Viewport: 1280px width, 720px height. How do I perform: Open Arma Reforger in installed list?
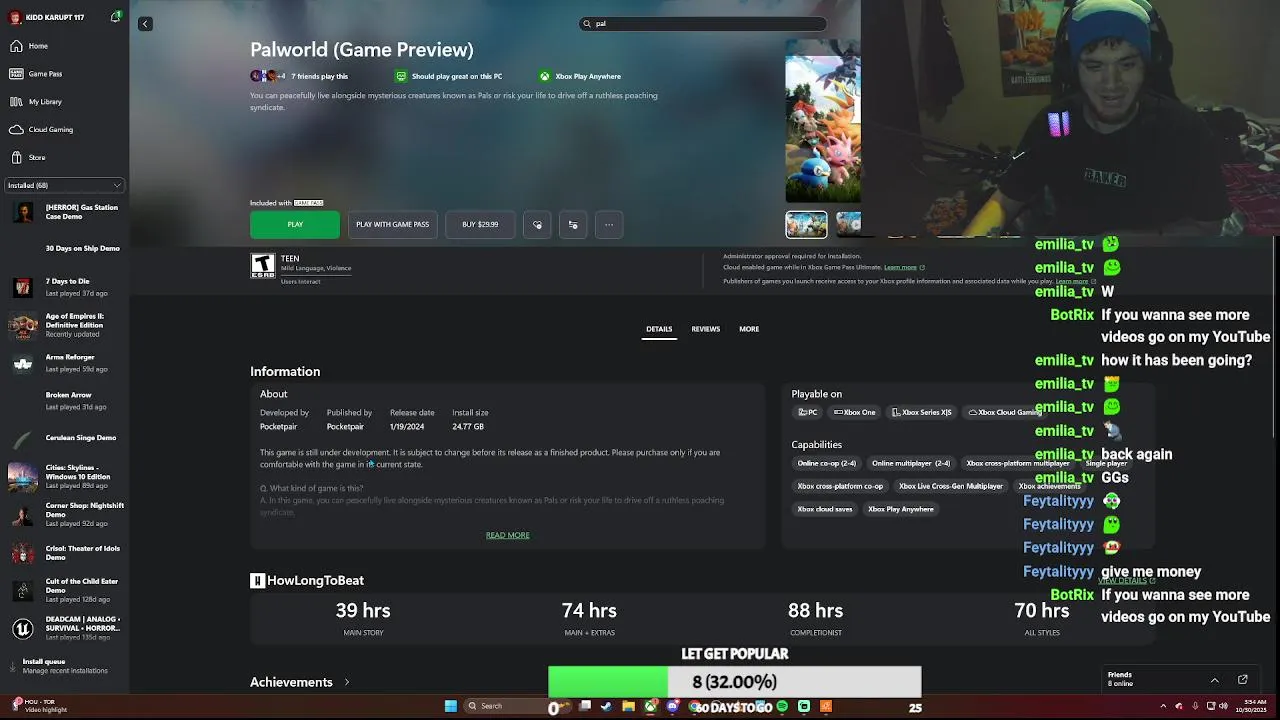click(x=64, y=363)
